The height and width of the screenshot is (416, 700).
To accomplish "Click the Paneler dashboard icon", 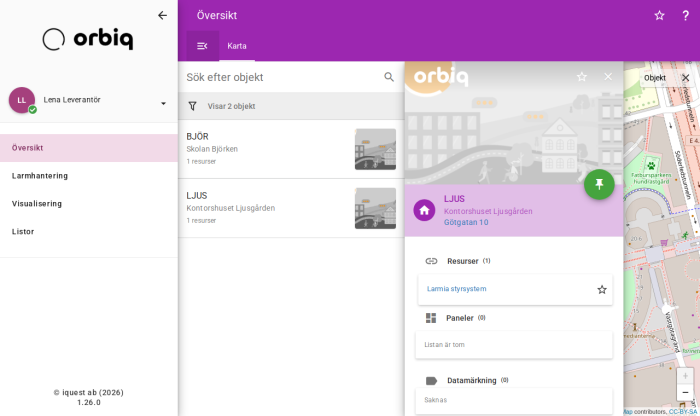I will (x=431, y=318).
